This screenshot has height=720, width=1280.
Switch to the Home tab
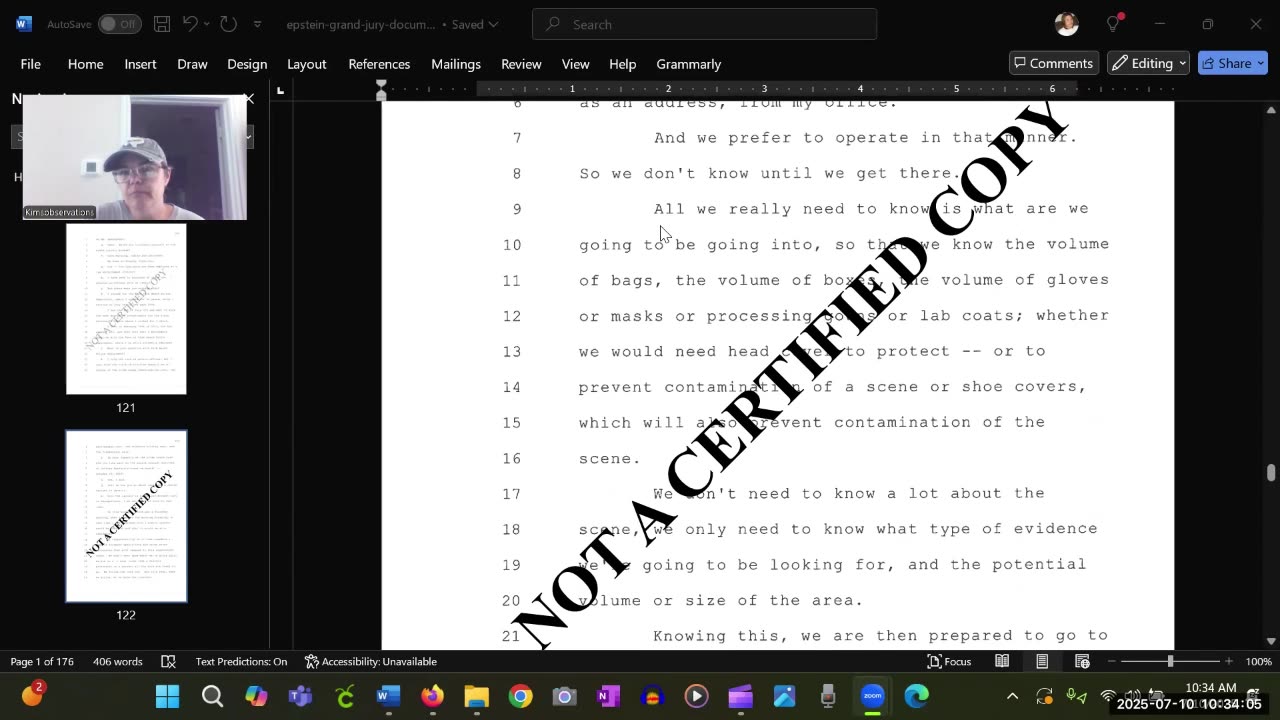point(86,63)
